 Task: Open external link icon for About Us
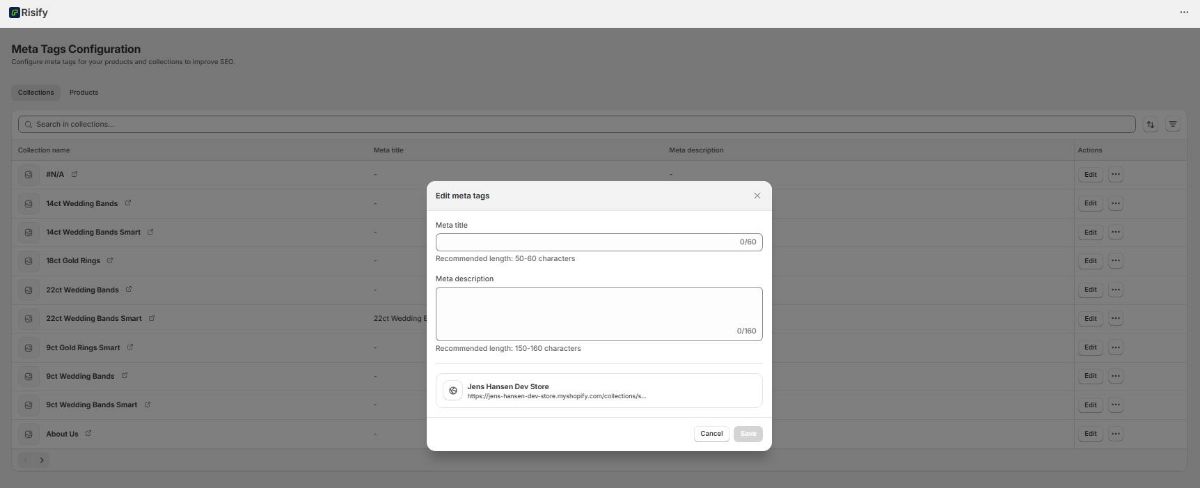(x=89, y=434)
